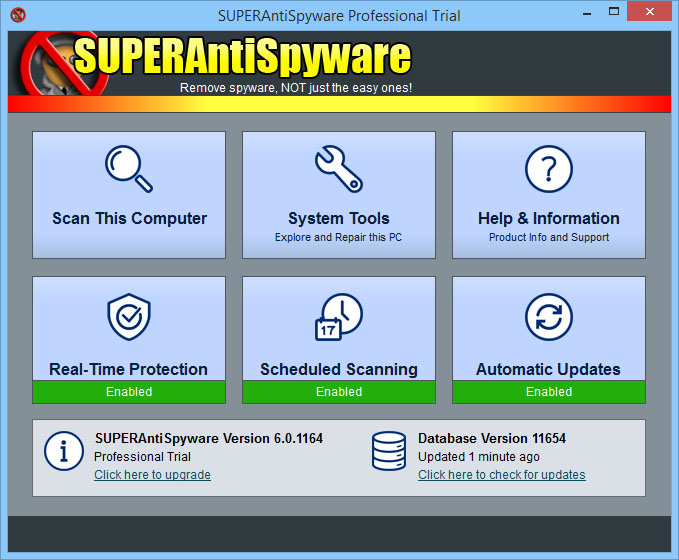Screen dimensions: 679x560
Task: Select the shield Real-Time Protection icon
Action: tap(129, 317)
